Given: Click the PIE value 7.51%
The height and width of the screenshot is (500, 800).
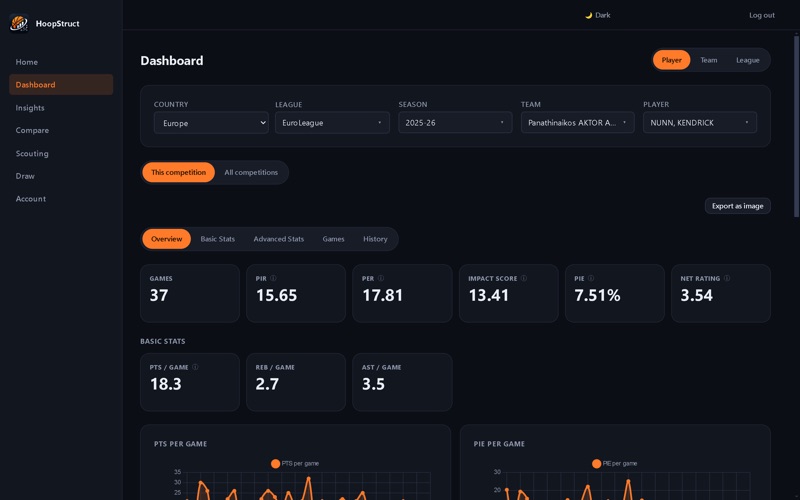Looking at the screenshot, I should click(597, 295).
